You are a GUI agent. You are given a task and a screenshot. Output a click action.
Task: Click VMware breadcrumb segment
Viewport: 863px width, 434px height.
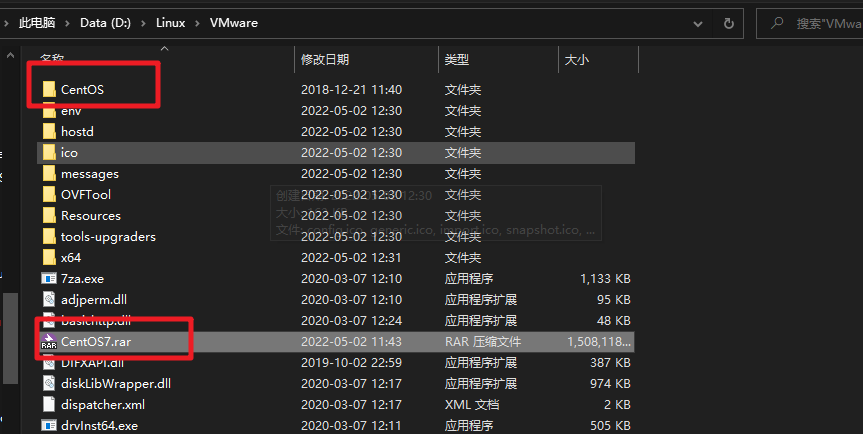coord(233,23)
